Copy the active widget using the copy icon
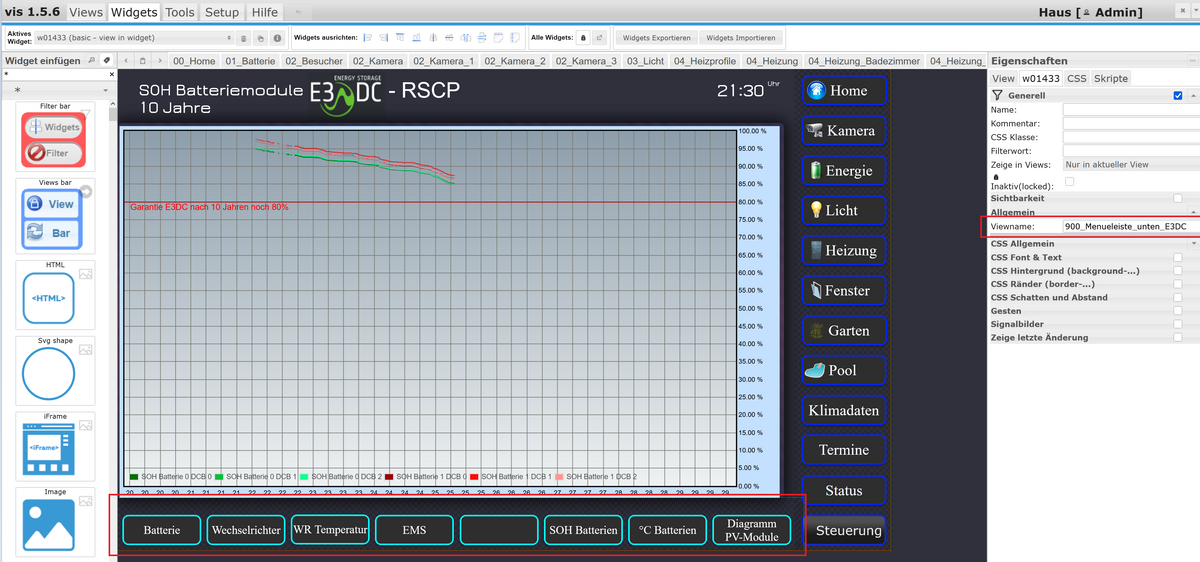 pyautogui.click(x=260, y=38)
